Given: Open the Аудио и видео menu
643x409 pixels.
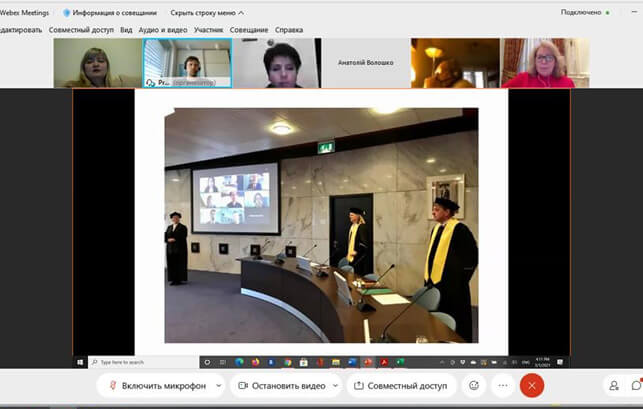Looking at the screenshot, I should [x=163, y=30].
